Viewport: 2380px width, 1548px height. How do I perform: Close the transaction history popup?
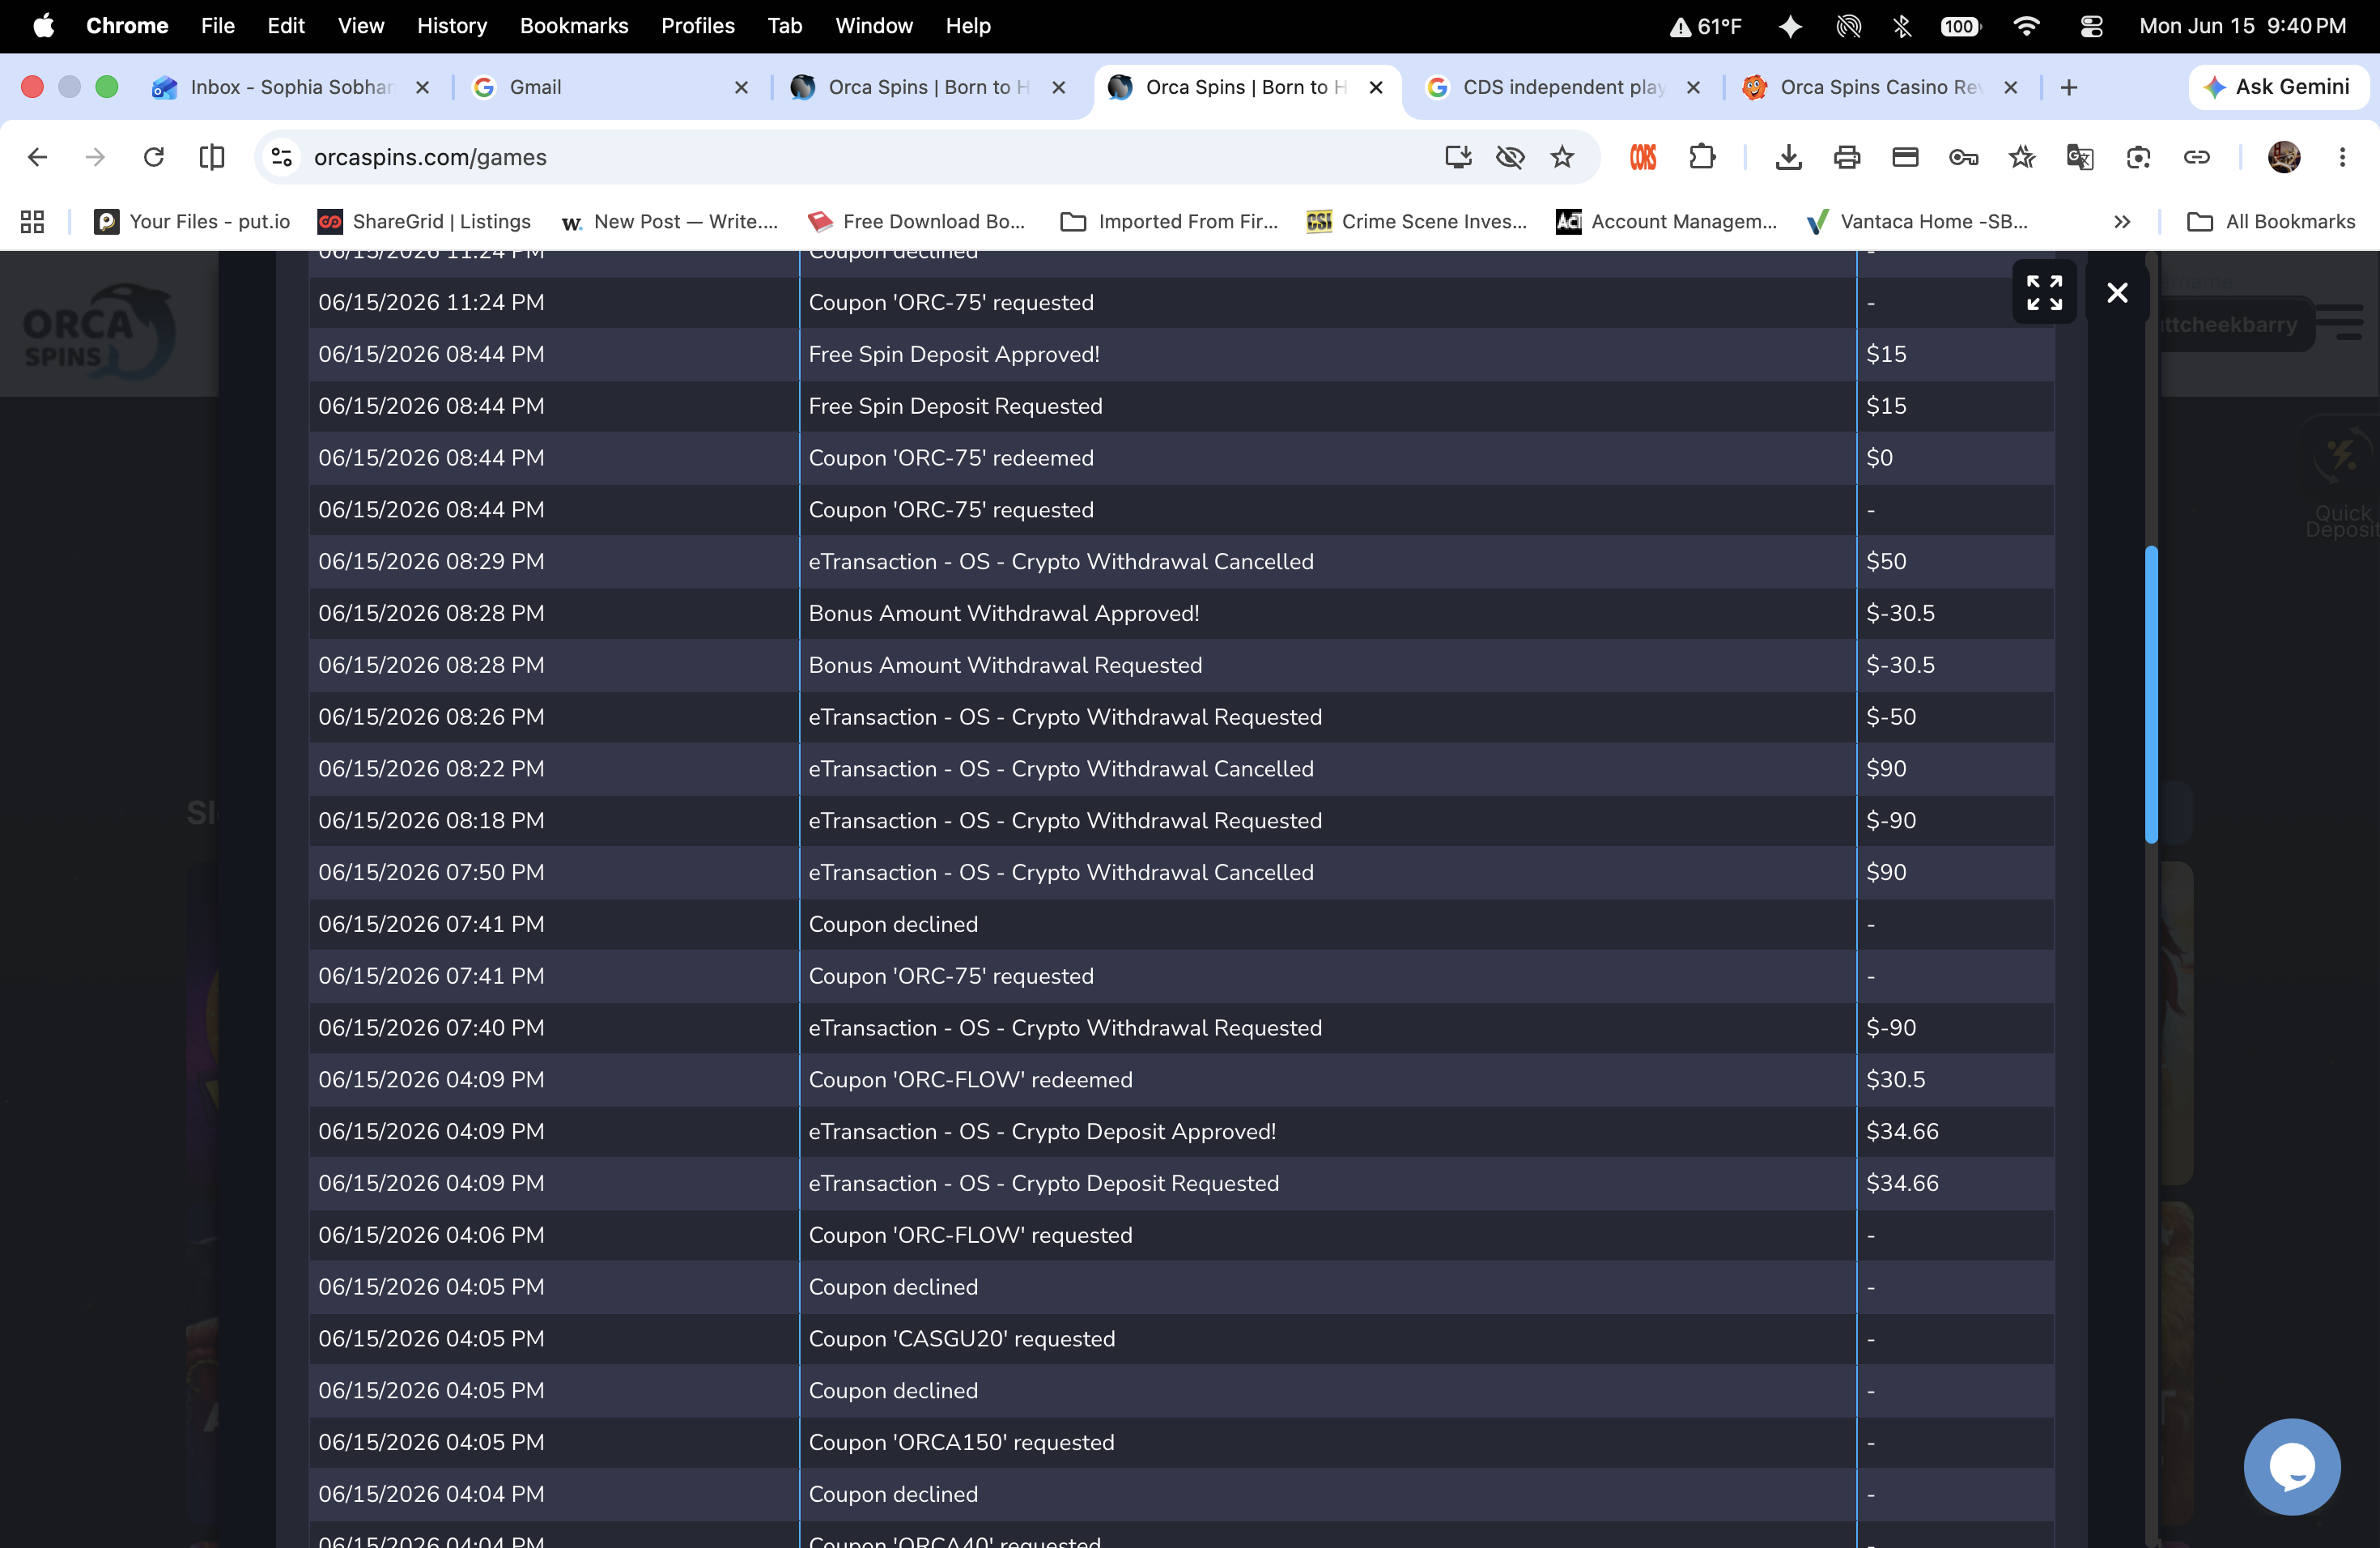[x=2117, y=292]
